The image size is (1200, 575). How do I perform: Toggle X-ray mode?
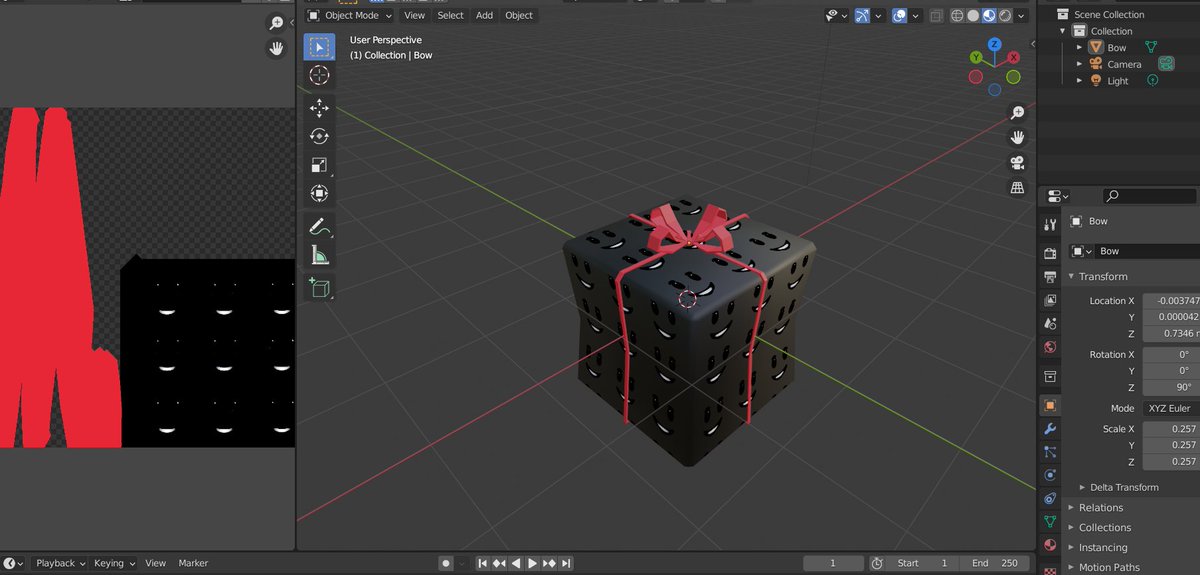coord(936,15)
